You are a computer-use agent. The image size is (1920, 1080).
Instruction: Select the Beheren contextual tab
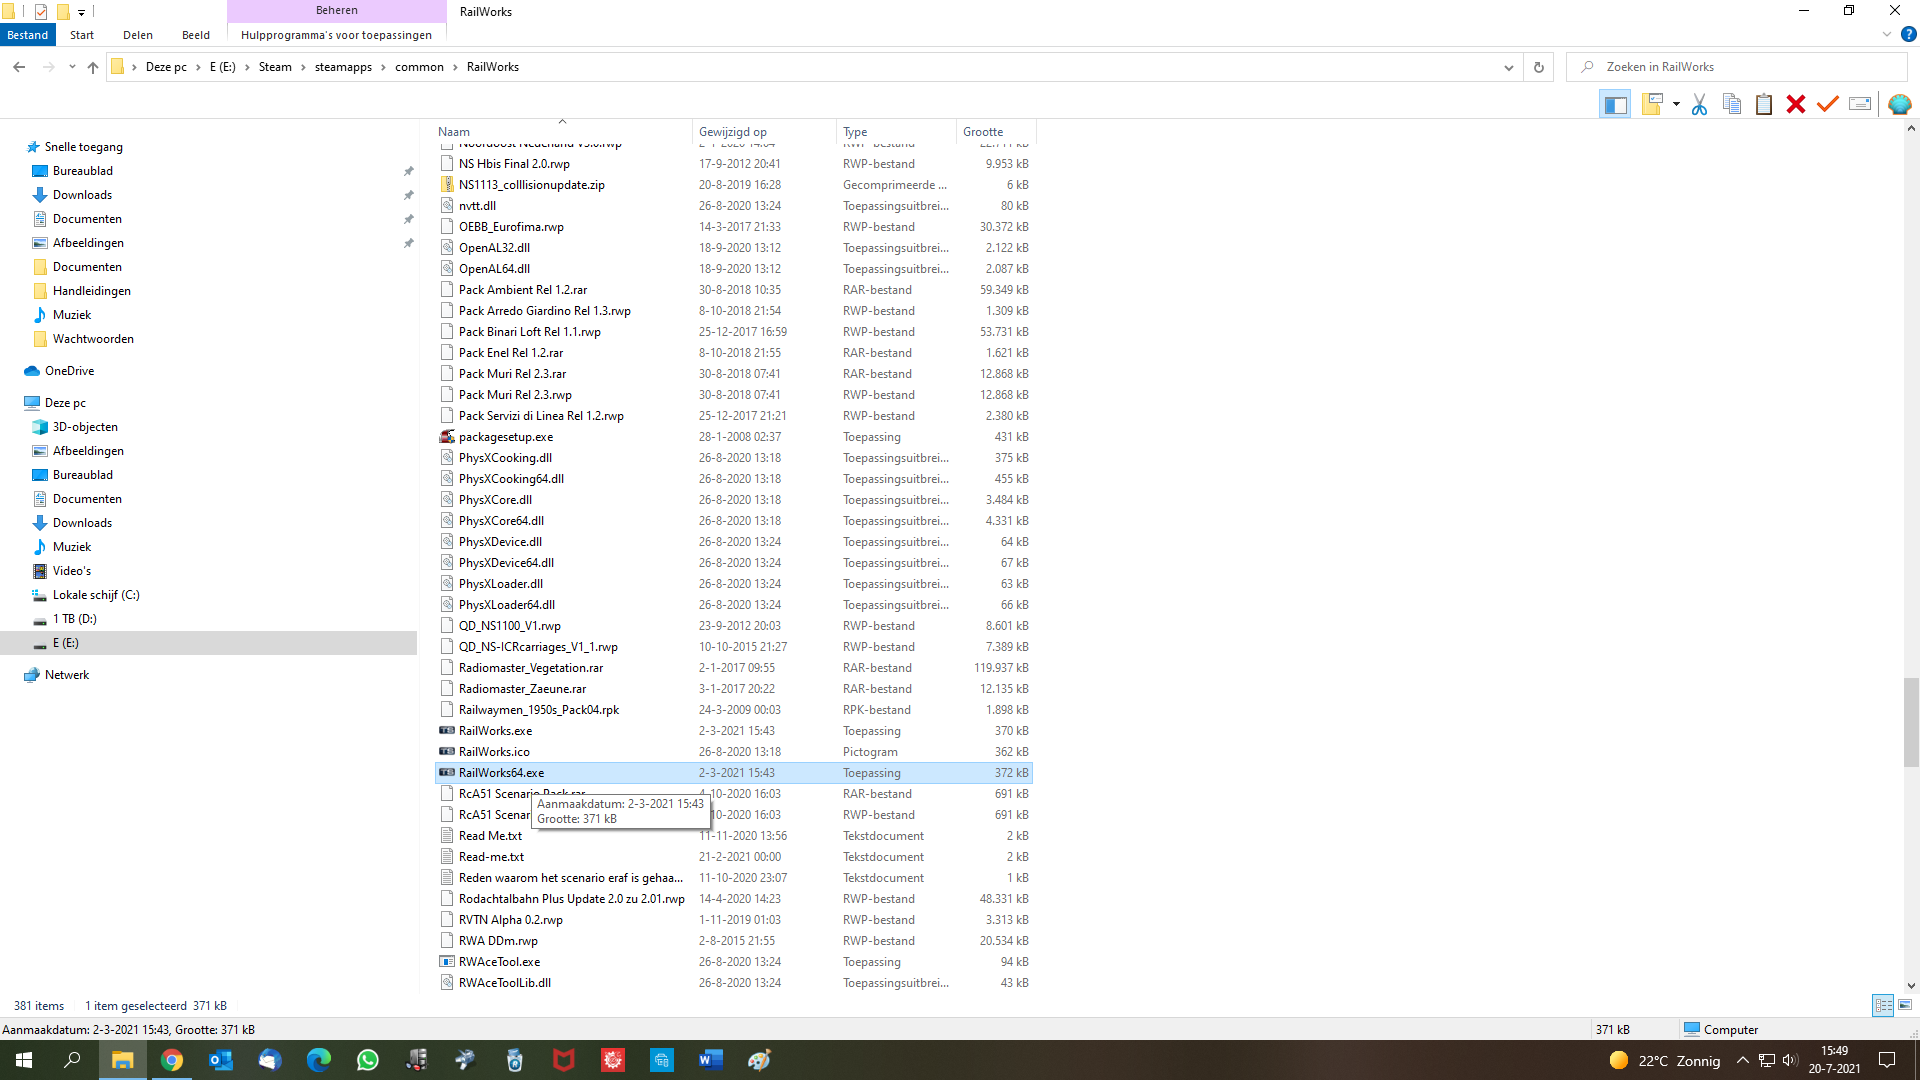coord(337,11)
